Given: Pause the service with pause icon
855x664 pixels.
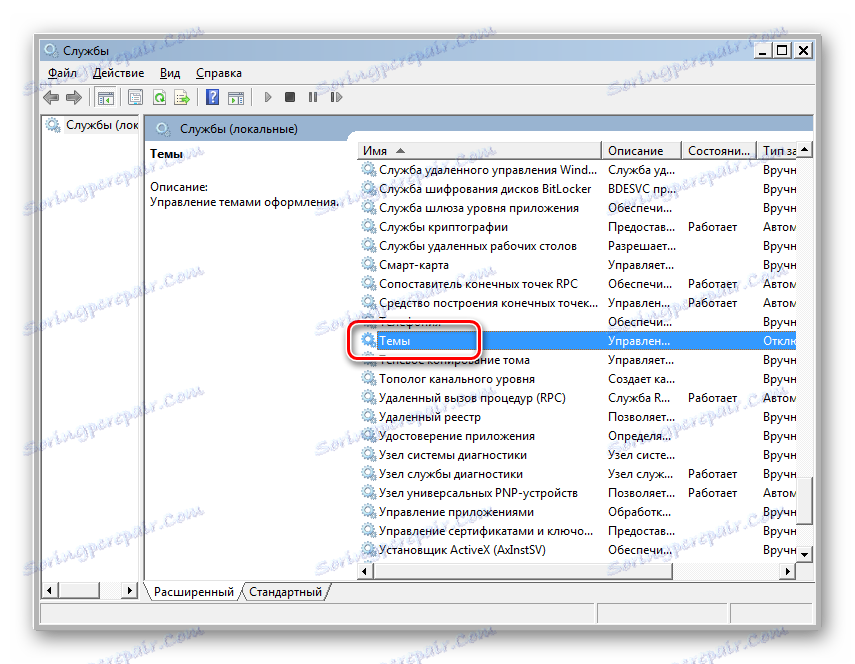Looking at the screenshot, I should (x=312, y=98).
